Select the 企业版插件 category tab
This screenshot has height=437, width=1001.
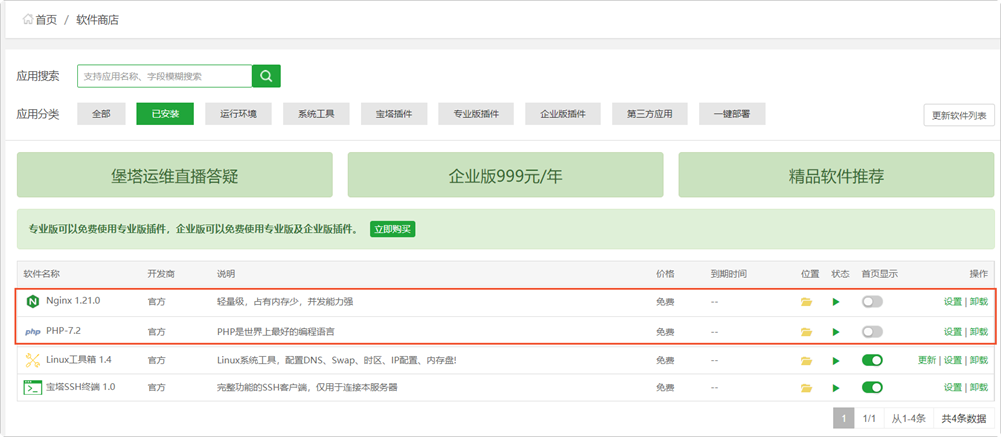pyautogui.click(x=562, y=114)
